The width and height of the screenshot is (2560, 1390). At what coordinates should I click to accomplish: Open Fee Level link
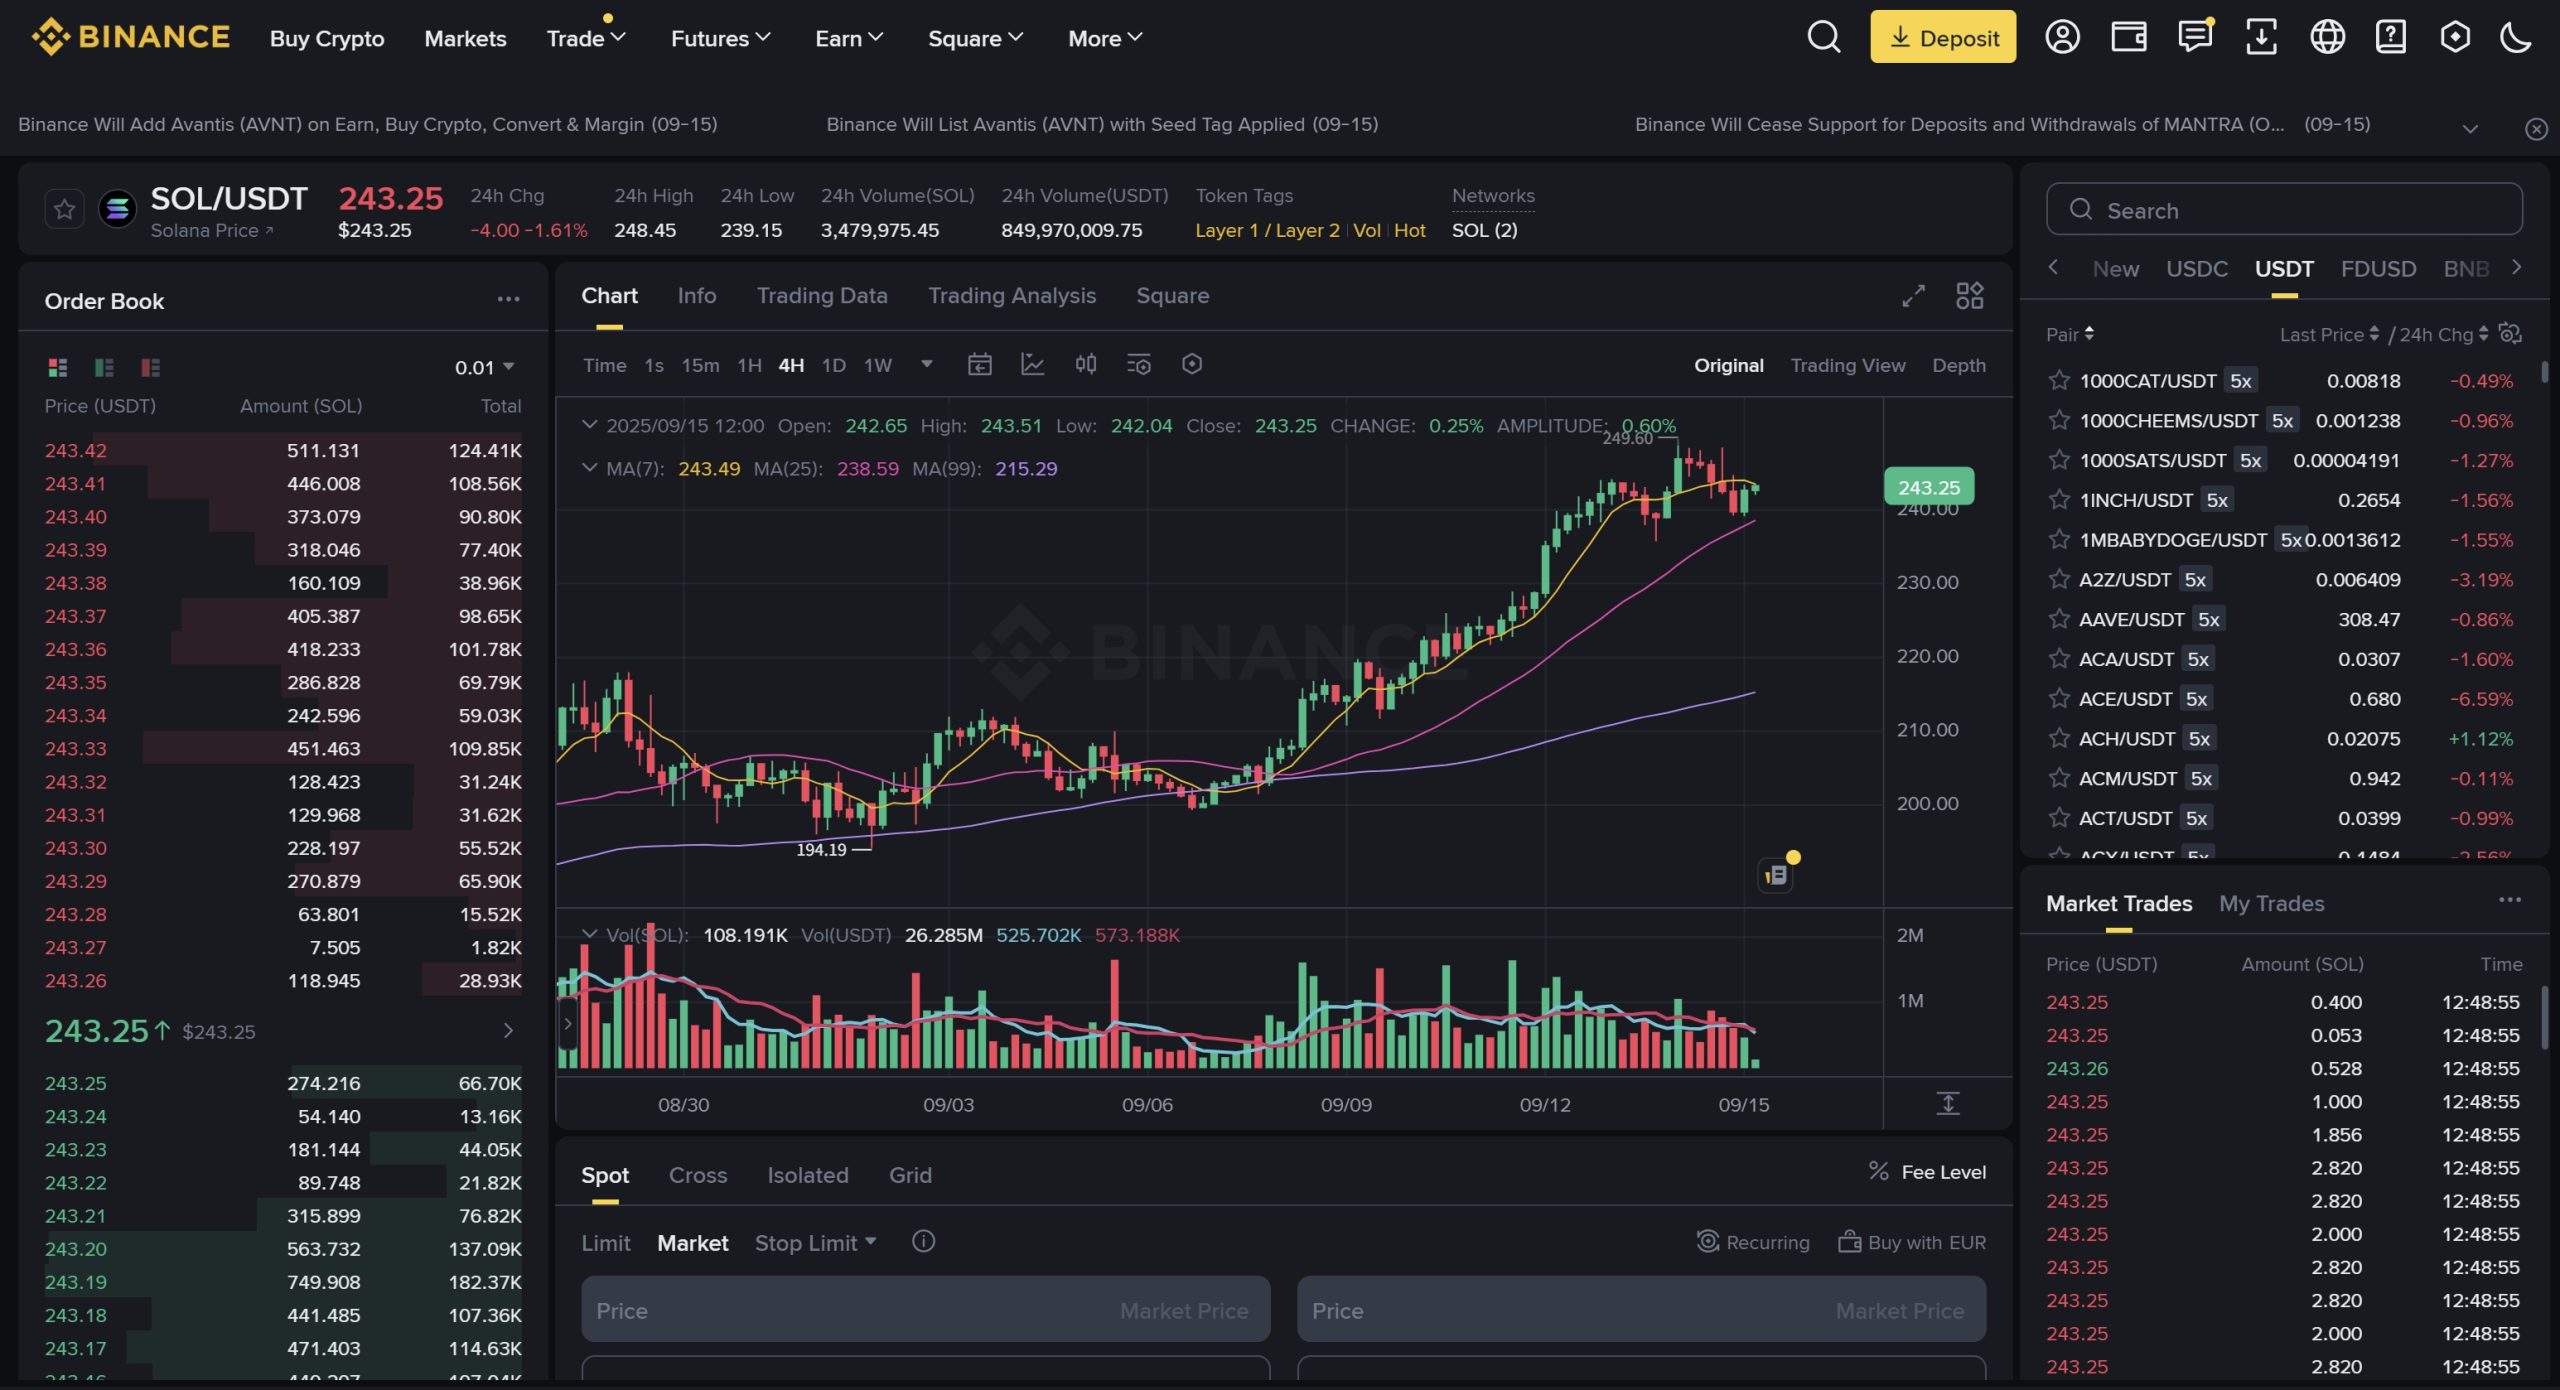tap(1928, 1172)
